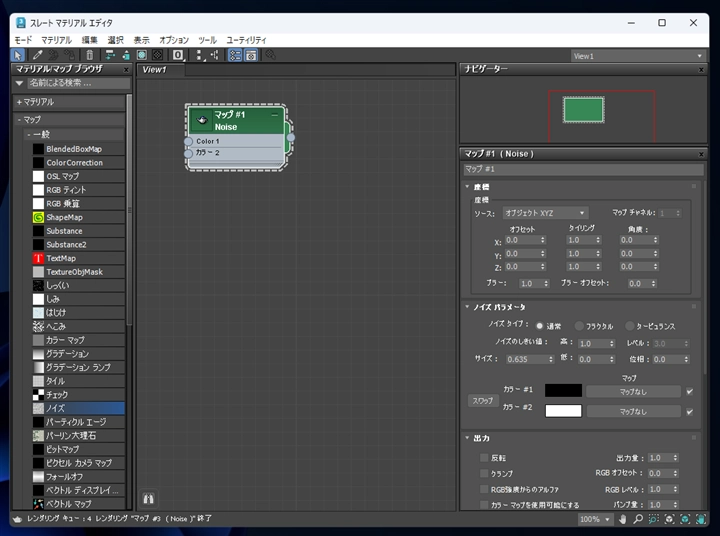Screen dimensions: 720x536
Task: Click the スワップ button
Action: [x=483, y=401]
